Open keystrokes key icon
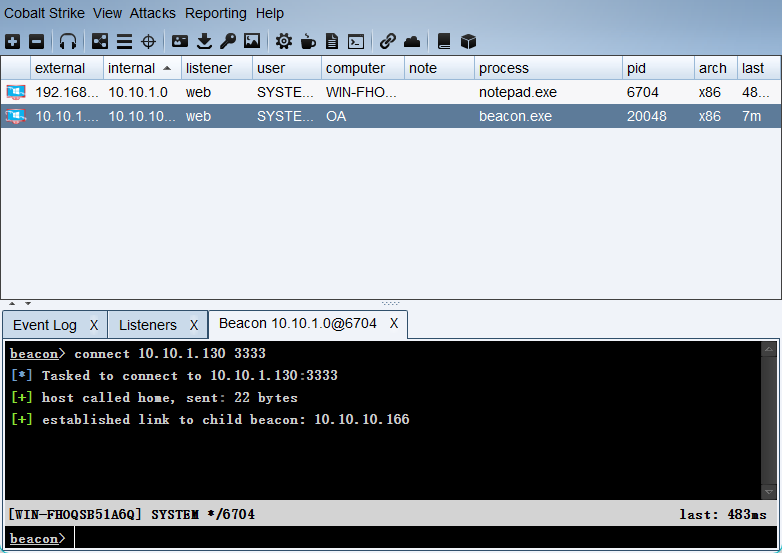The height and width of the screenshot is (553, 782). pos(228,41)
